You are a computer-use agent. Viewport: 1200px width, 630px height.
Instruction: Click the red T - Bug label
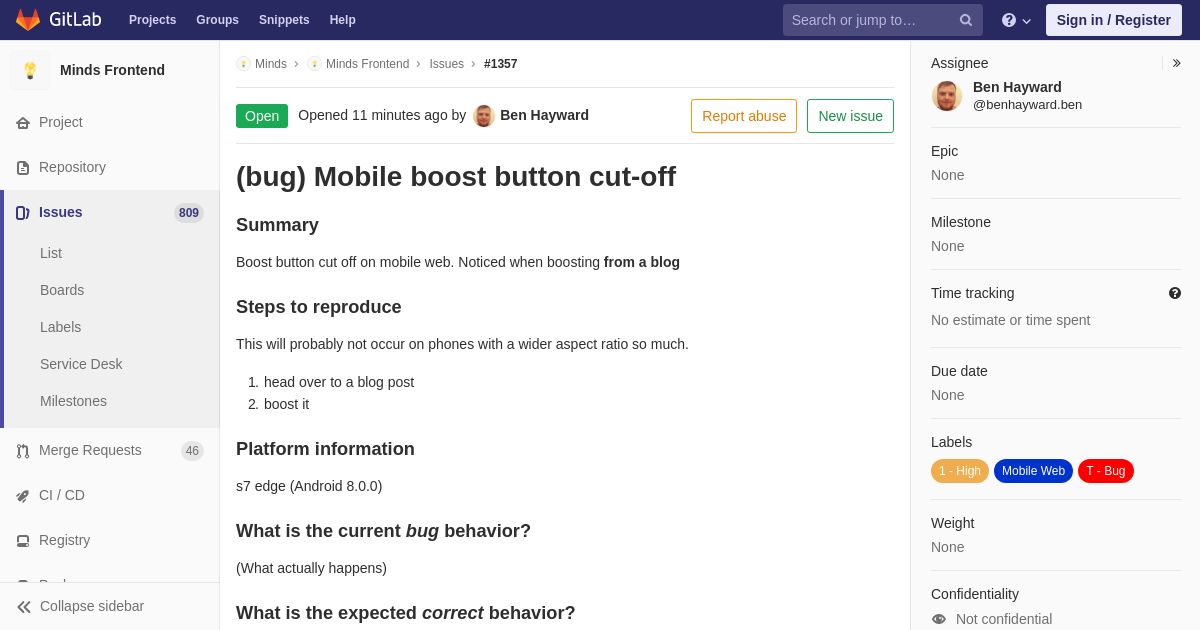click(x=1106, y=471)
